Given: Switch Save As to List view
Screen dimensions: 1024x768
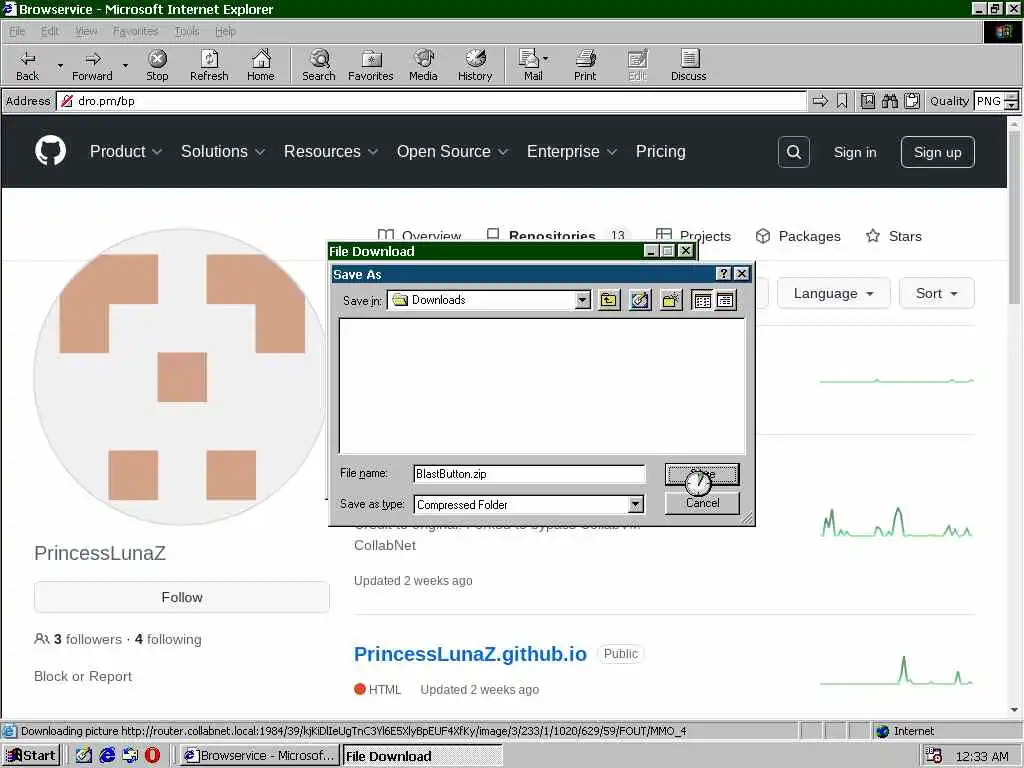Looking at the screenshot, I should pos(703,300).
